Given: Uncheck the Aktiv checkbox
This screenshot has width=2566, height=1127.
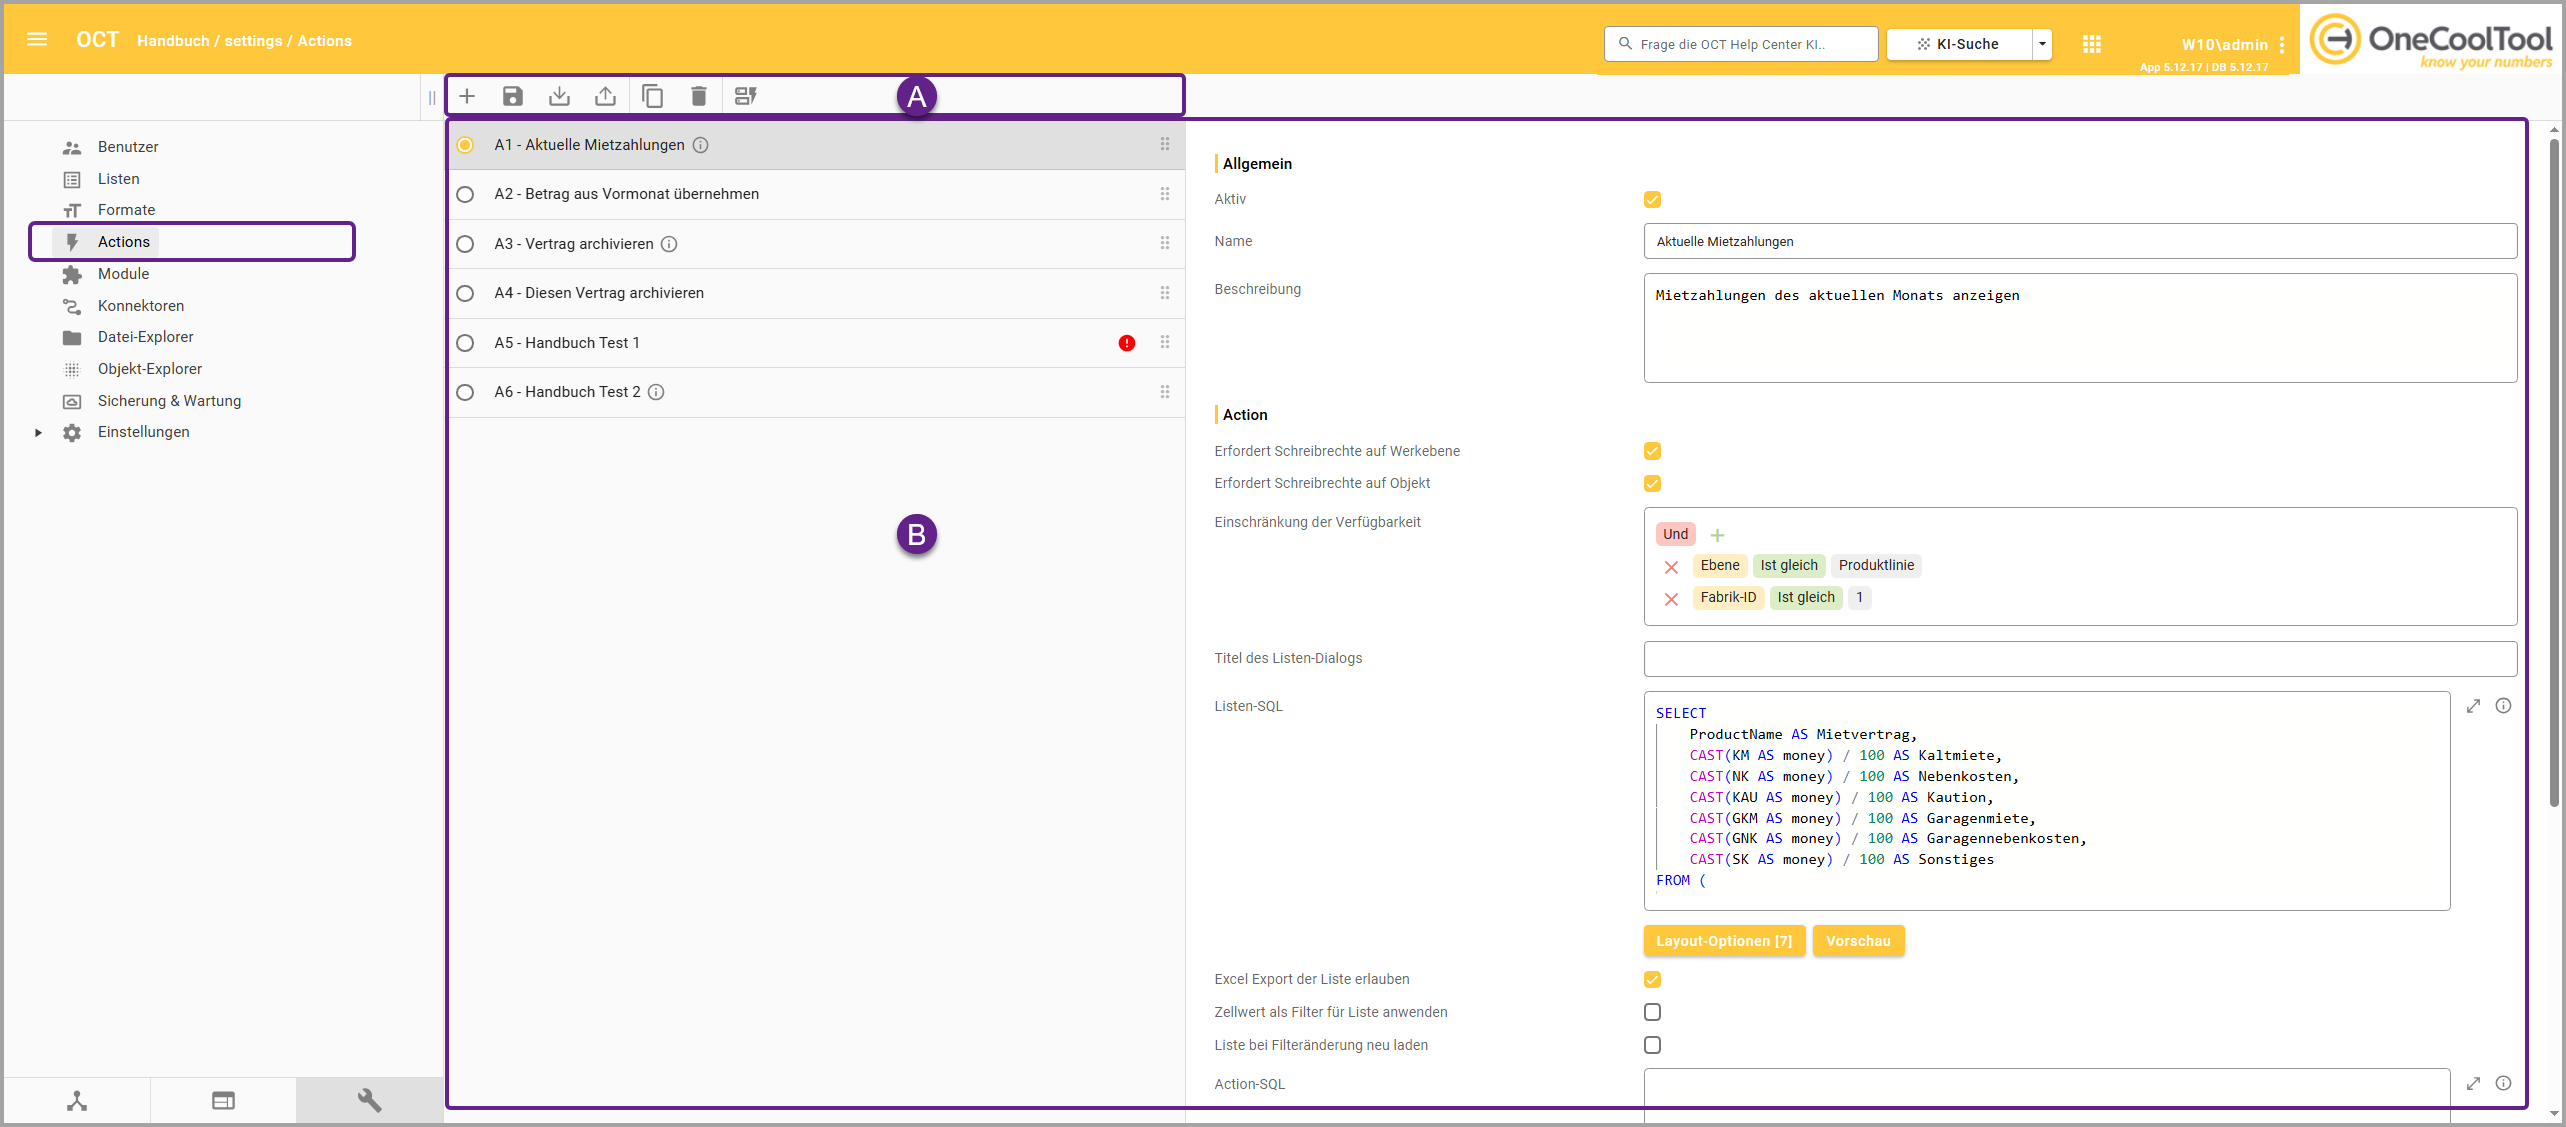Looking at the screenshot, I should click(x=1652, y=200).
